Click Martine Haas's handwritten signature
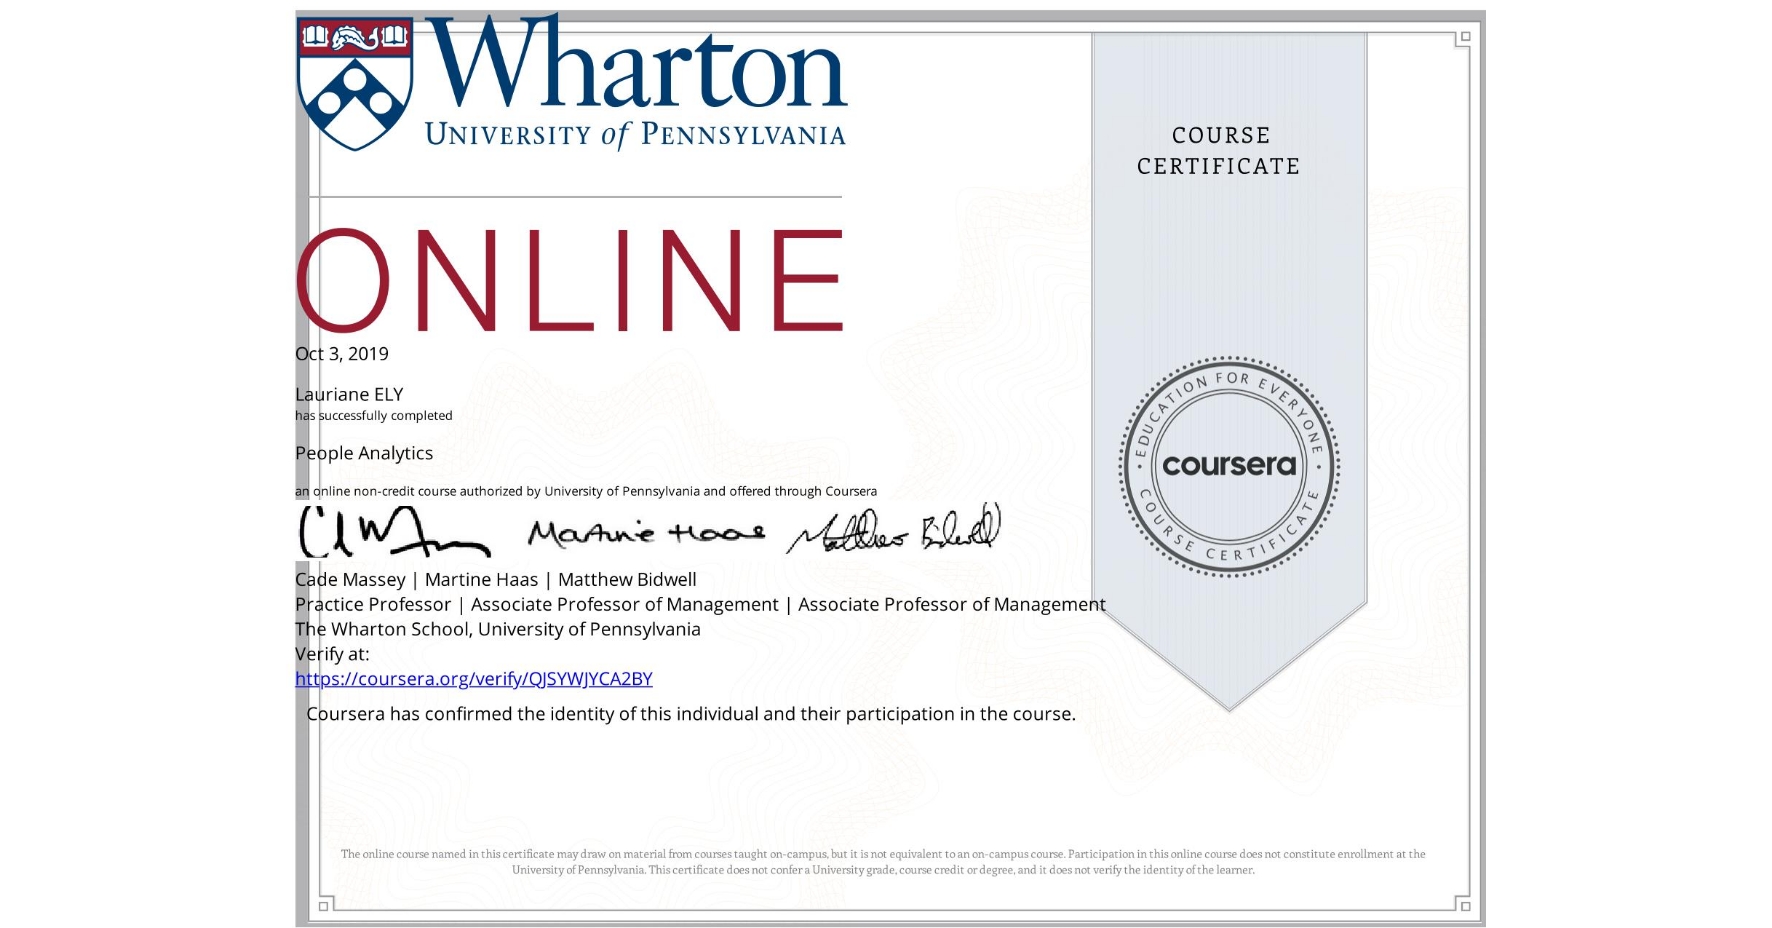The height and width of the screenshot is (928, 1772). 647,533
